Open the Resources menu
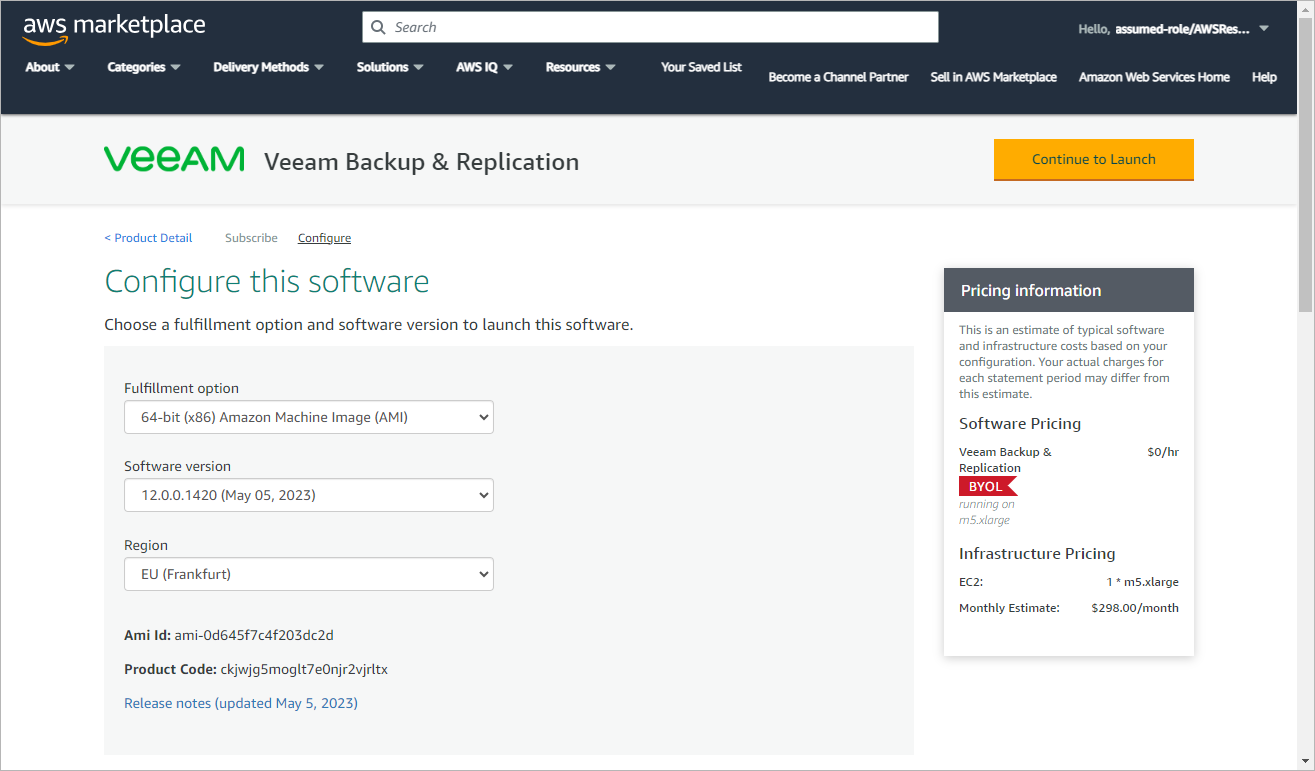 click(581, 67)
